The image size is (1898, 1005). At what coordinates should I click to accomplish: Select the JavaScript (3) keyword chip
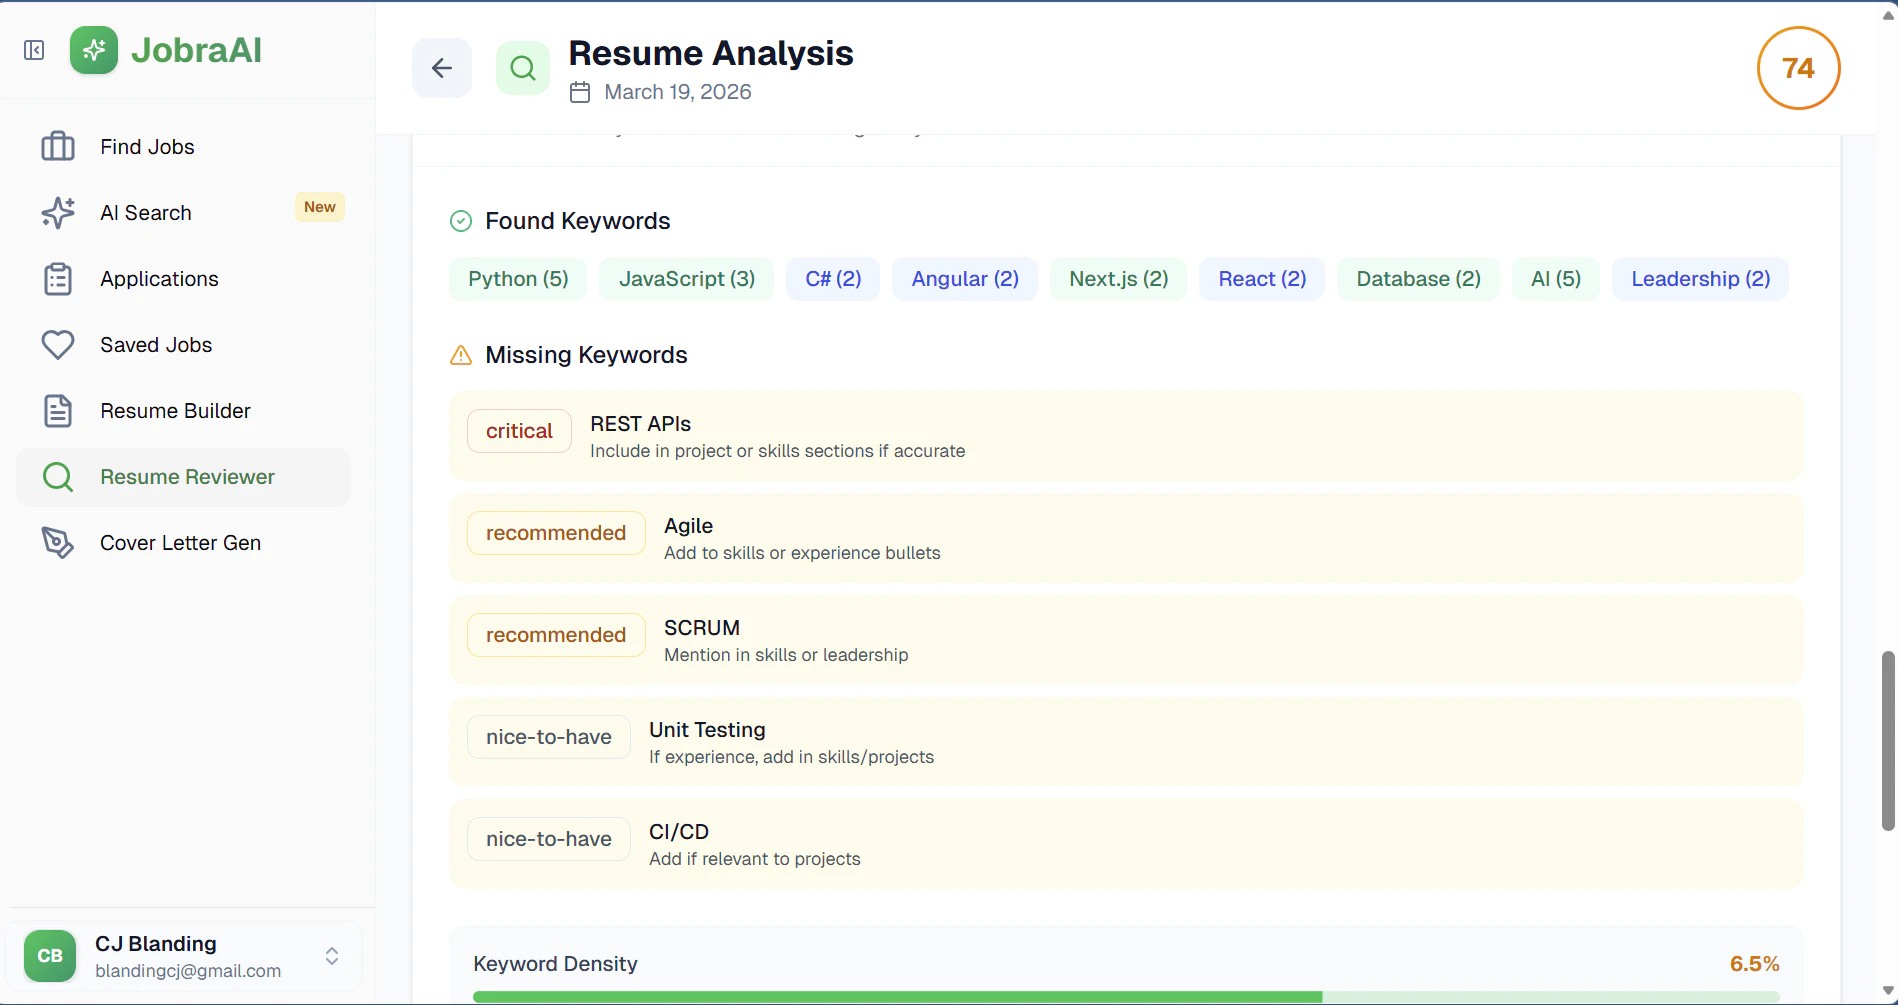coord(687,279)
